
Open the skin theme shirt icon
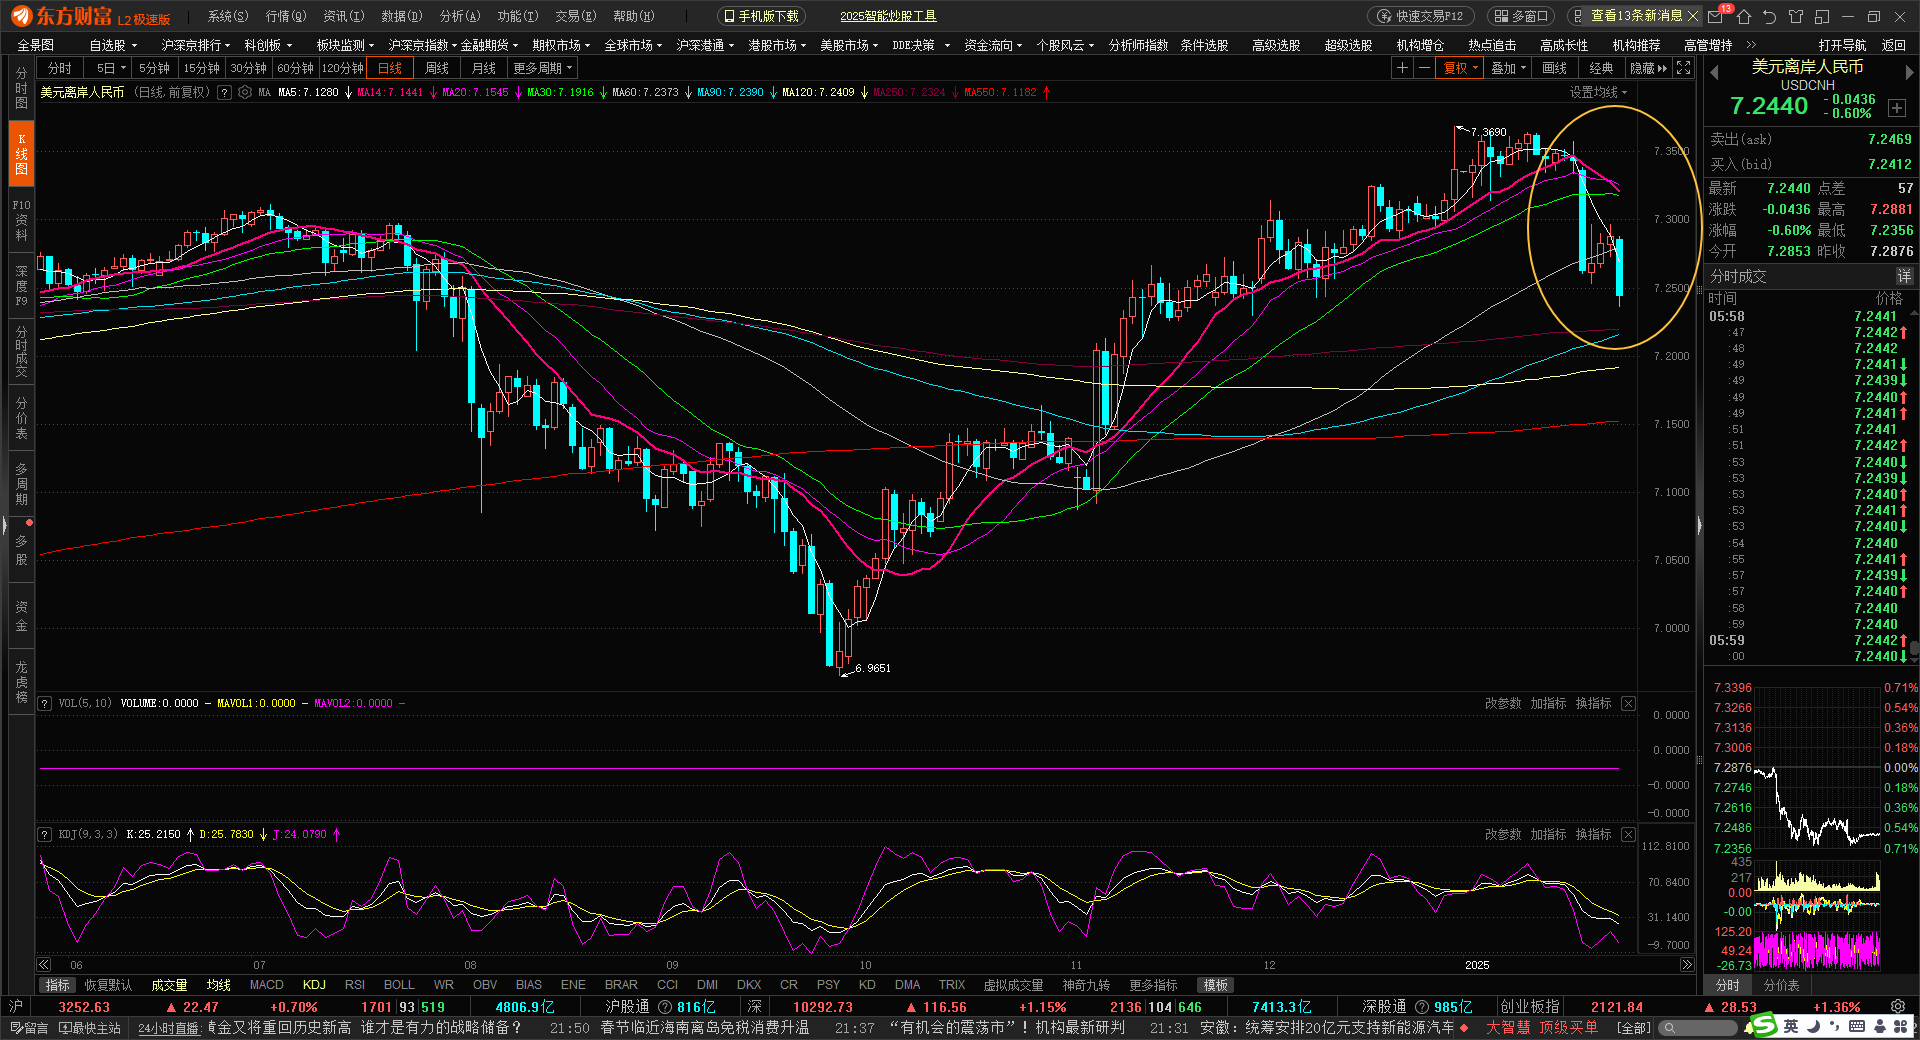point(1796,16)
